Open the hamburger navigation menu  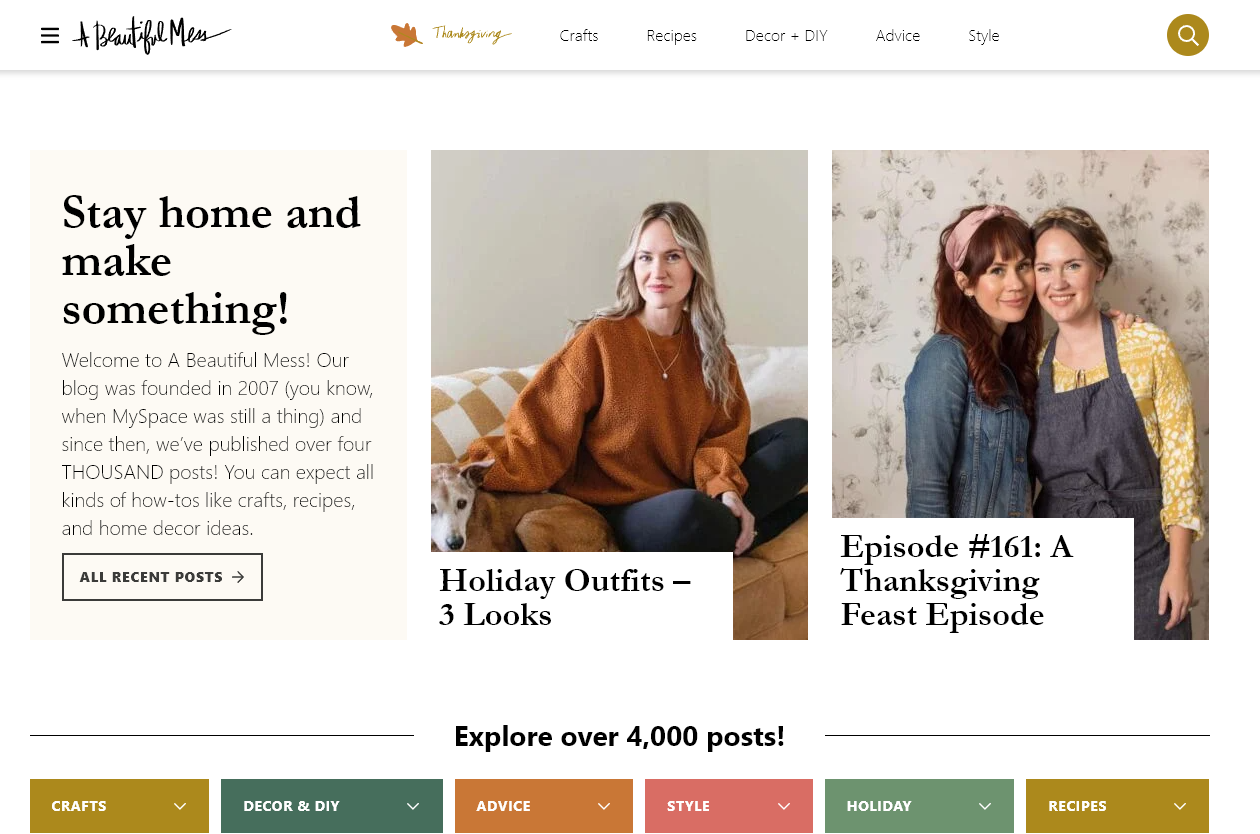(x=49, y=35)
